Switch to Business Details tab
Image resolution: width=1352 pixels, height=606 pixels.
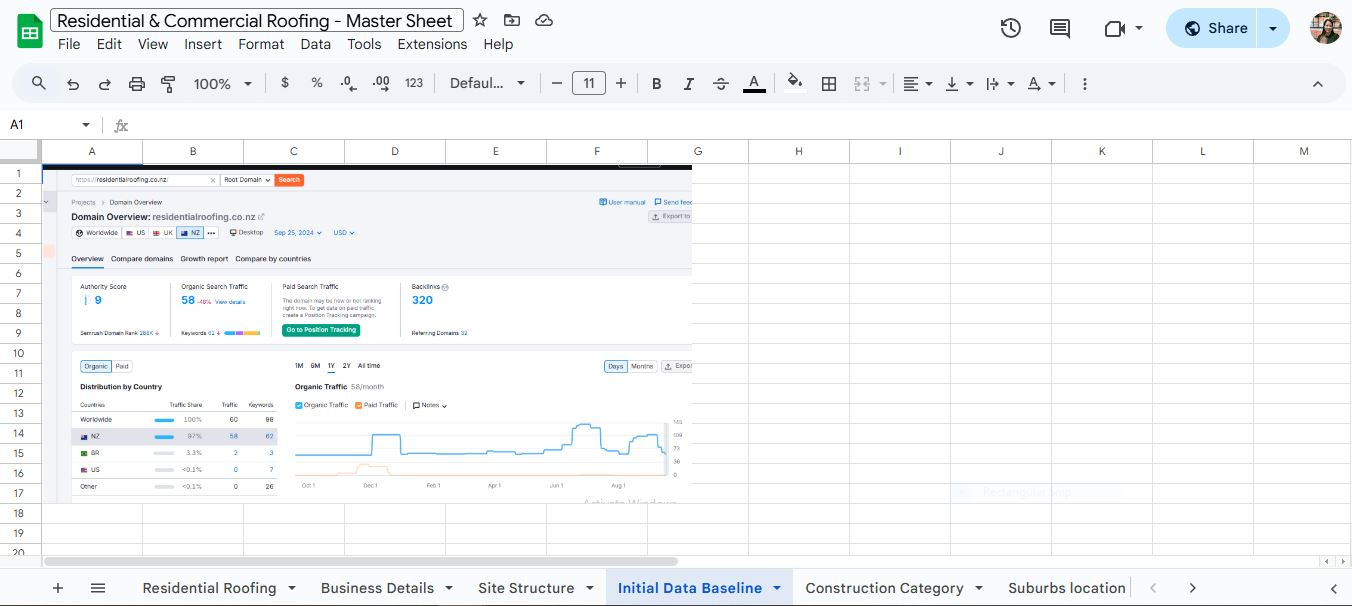pyautogui.click(x=386, y=588)
